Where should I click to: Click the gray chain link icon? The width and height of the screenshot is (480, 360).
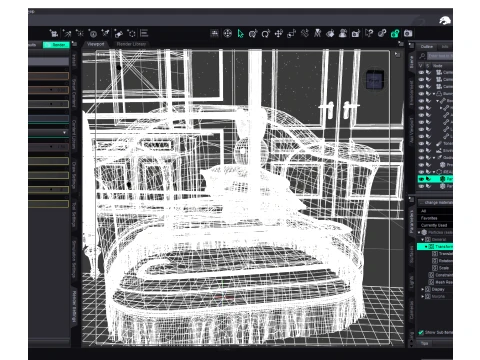point(382,34)
